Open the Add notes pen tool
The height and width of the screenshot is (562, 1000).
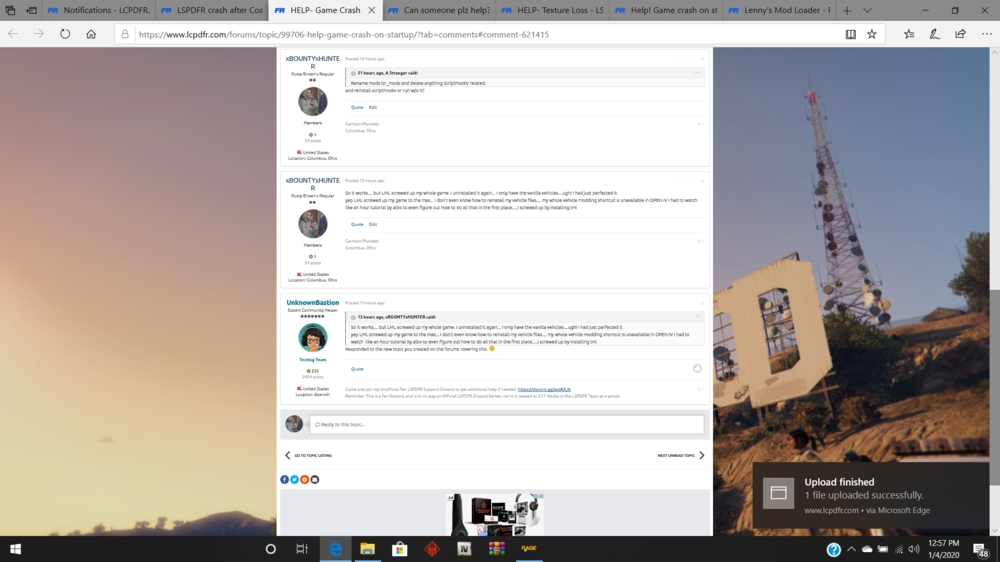934,34
